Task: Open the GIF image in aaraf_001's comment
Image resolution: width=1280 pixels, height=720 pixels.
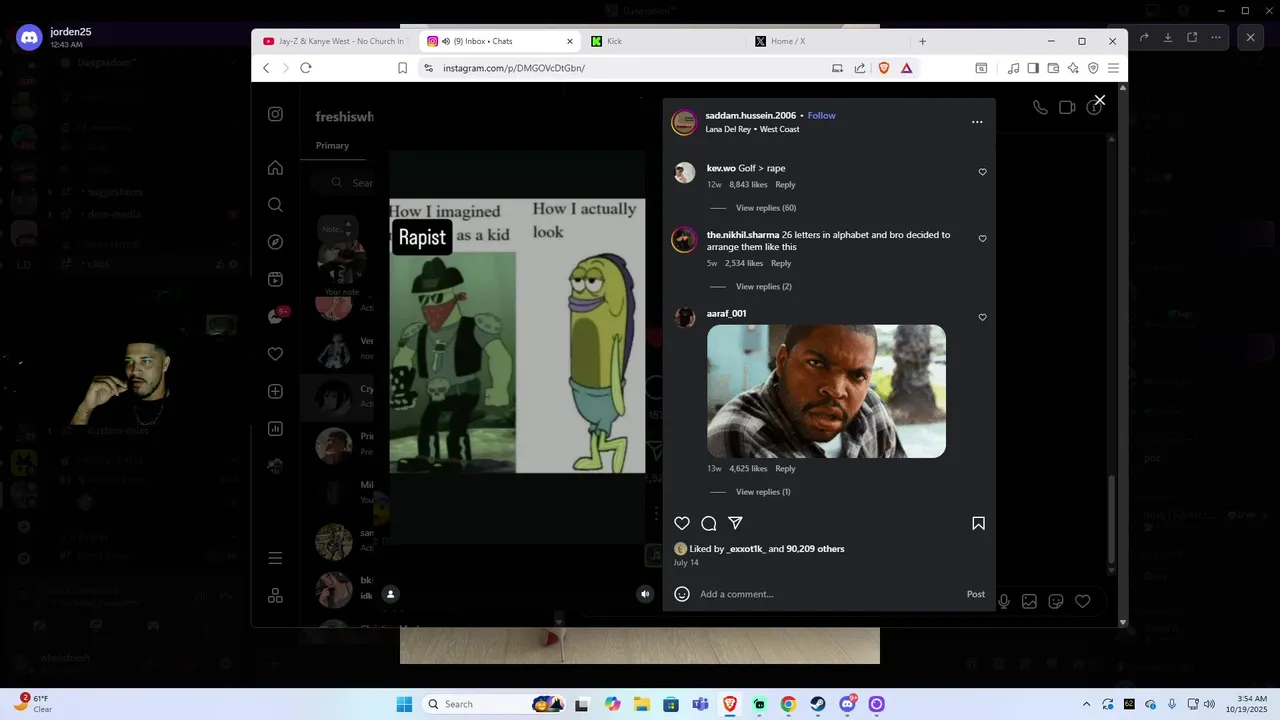Action: pos(826,391)
